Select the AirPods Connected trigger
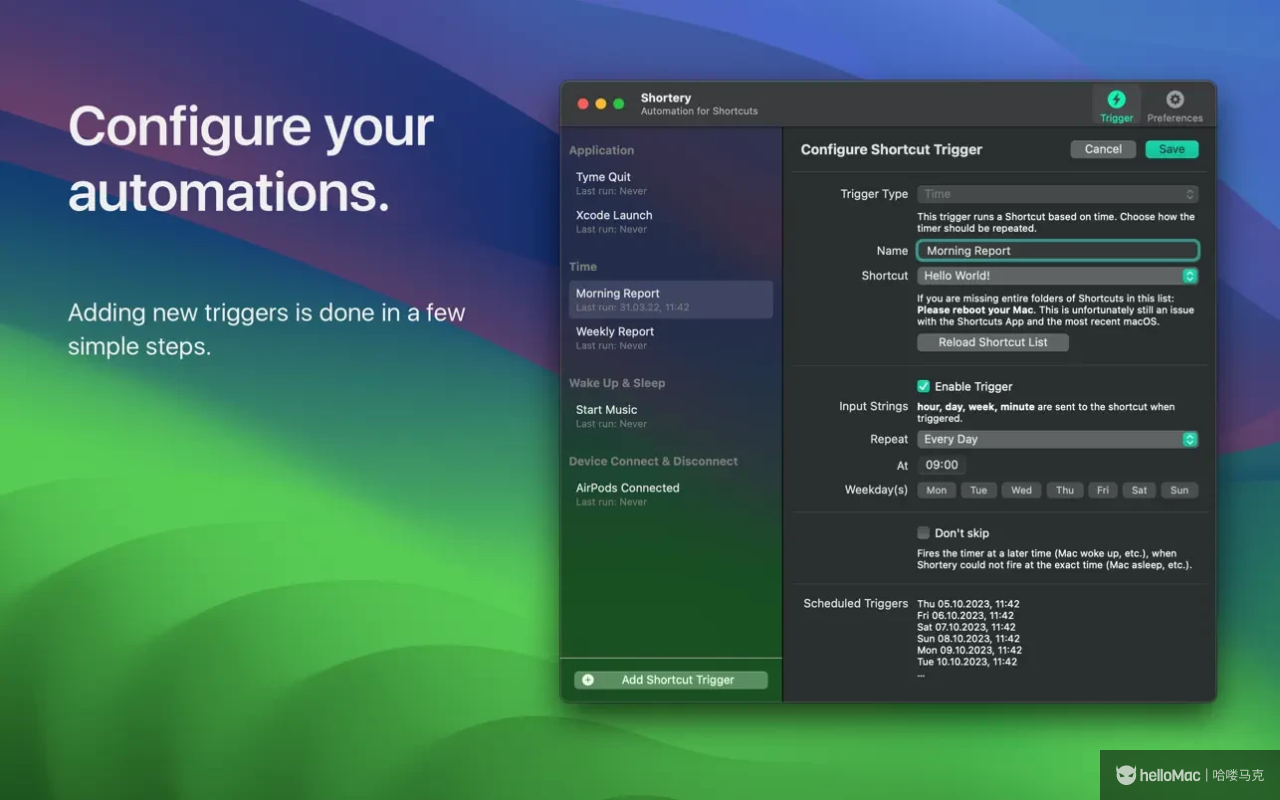This screenshot has height=800, width=1280. (671, 494)
